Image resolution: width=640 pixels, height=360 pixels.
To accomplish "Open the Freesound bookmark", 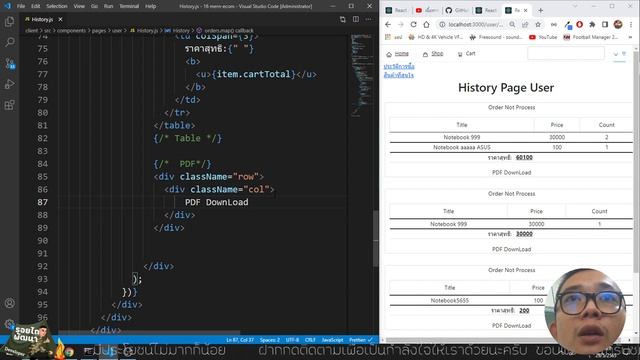I will (496, 37).
